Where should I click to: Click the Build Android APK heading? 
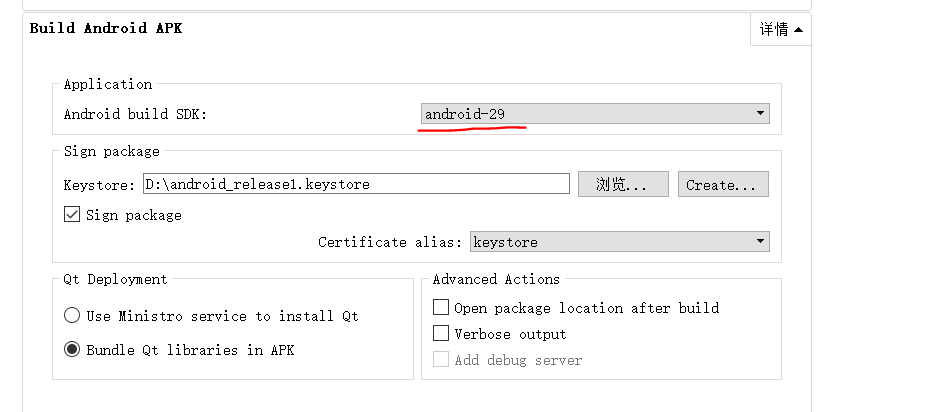click(106, 28)
